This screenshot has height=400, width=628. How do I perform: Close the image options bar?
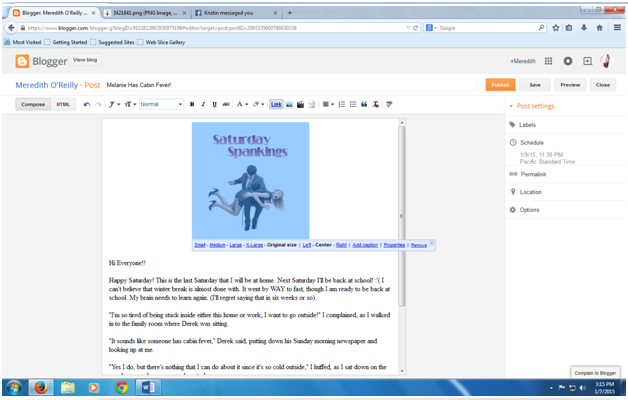coord(431,243)
